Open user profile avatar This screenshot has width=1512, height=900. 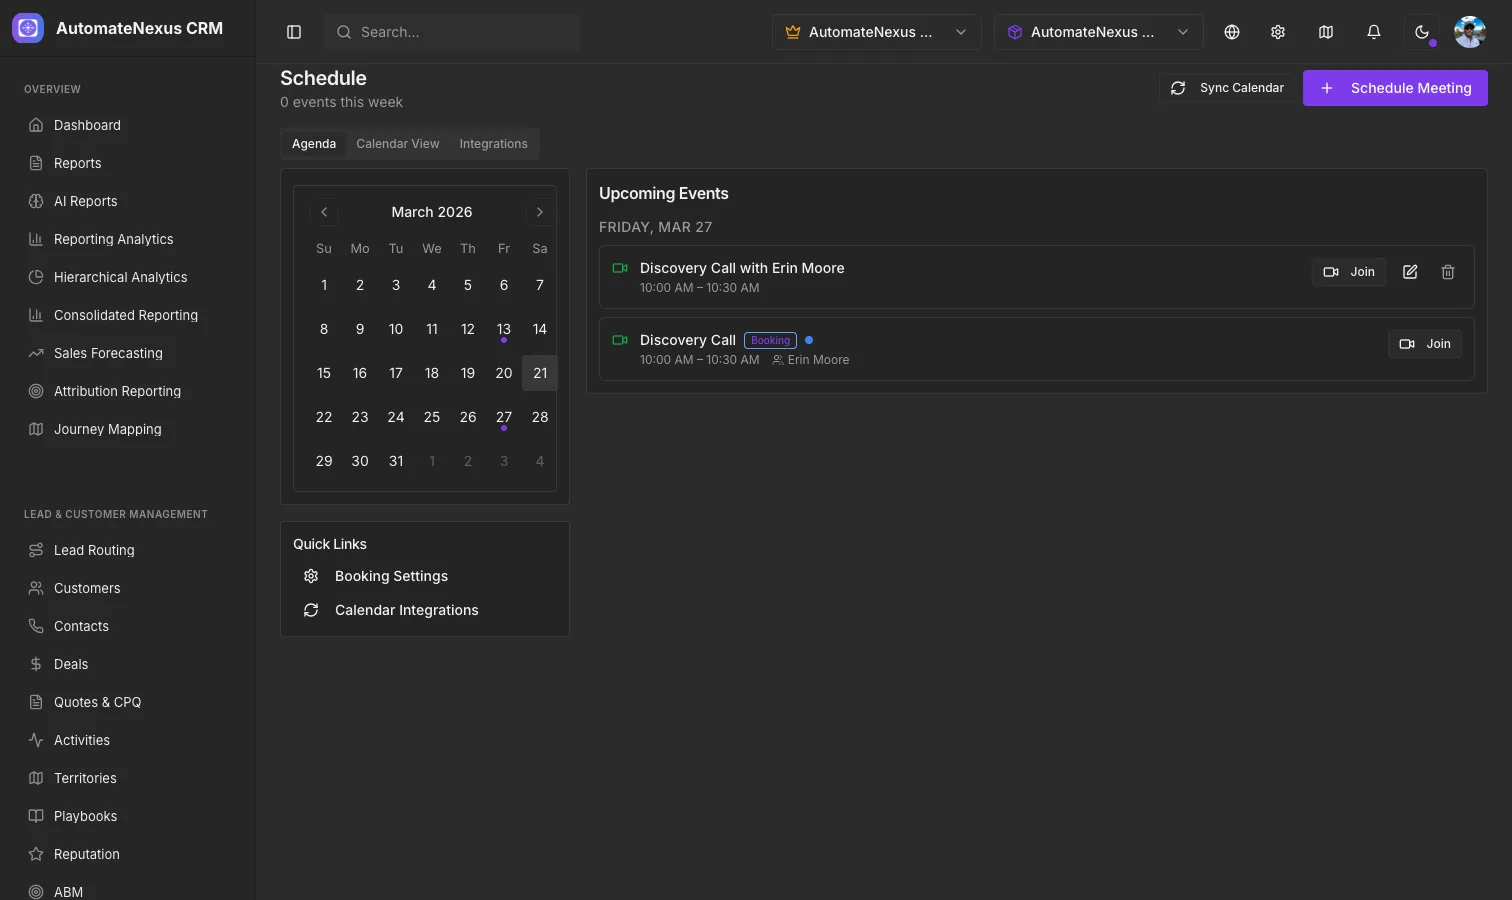point(1470,32)
